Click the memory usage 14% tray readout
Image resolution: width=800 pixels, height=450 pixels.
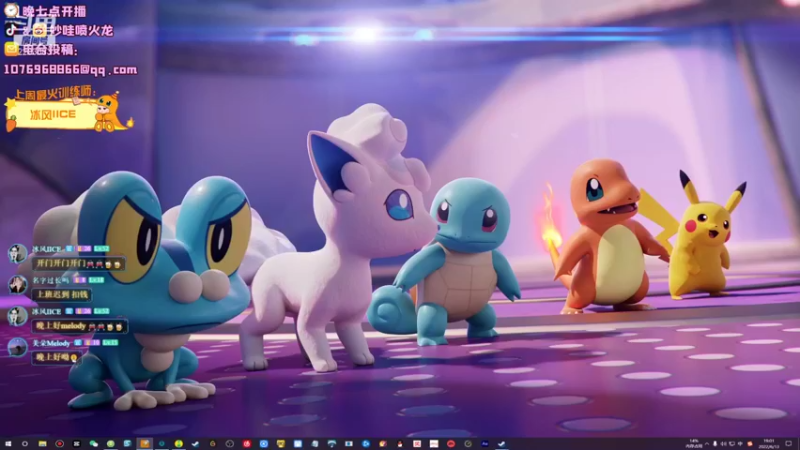point(694,444)
